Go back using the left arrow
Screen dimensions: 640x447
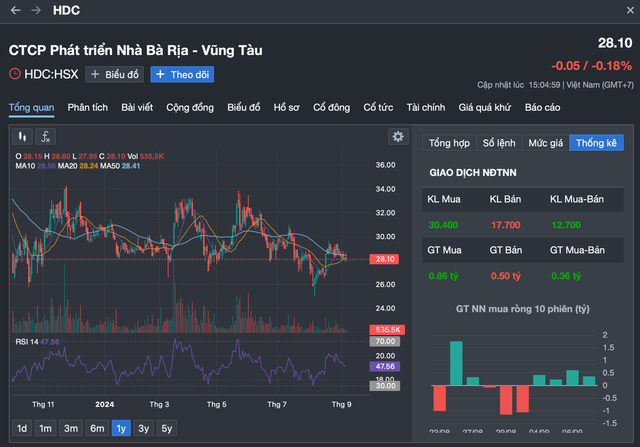(x=16, y=10)
